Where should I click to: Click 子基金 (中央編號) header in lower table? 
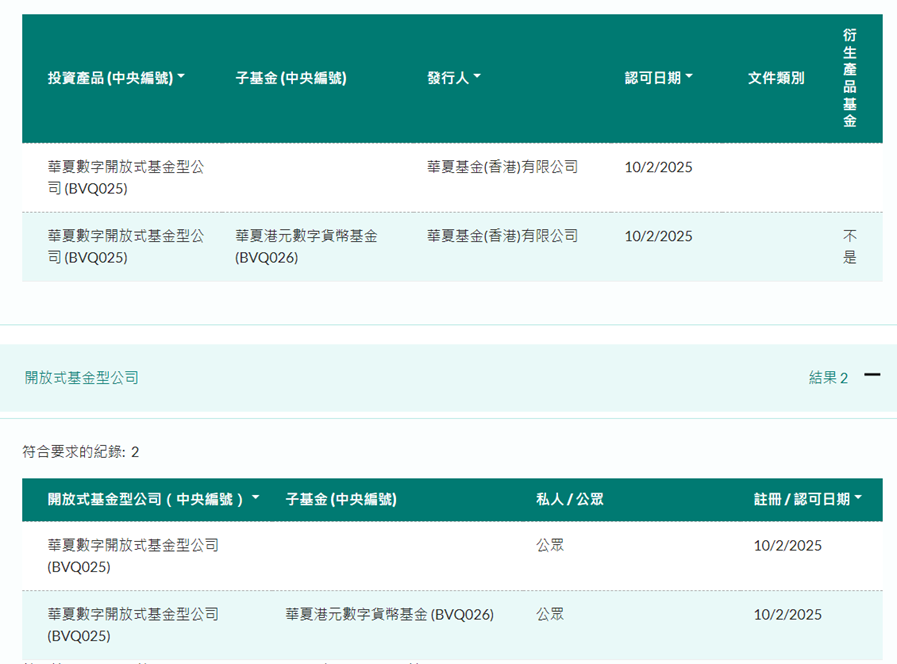341,499
